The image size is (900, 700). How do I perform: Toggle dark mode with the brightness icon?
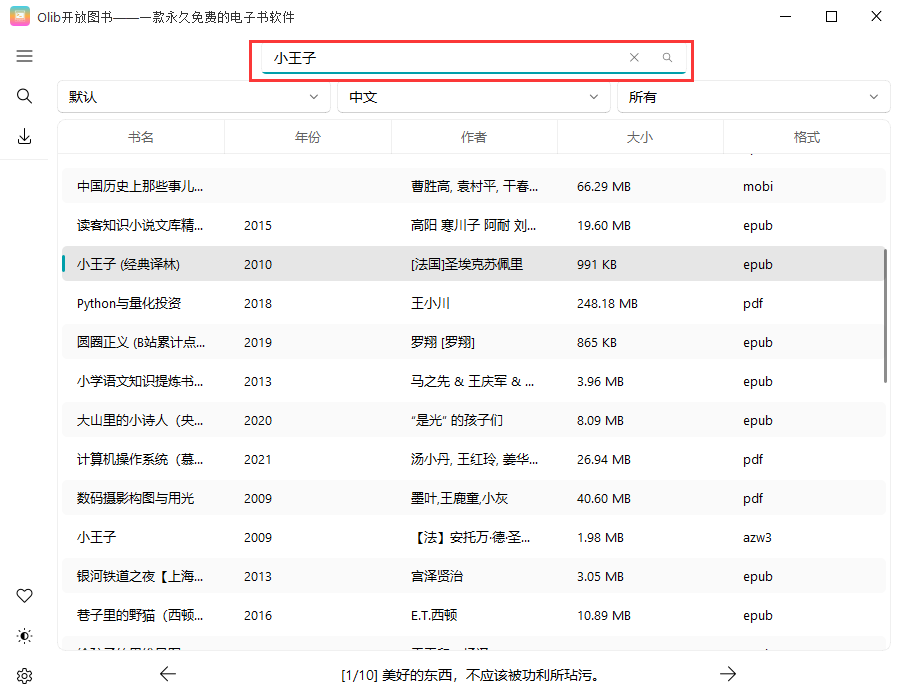[24, 635]
